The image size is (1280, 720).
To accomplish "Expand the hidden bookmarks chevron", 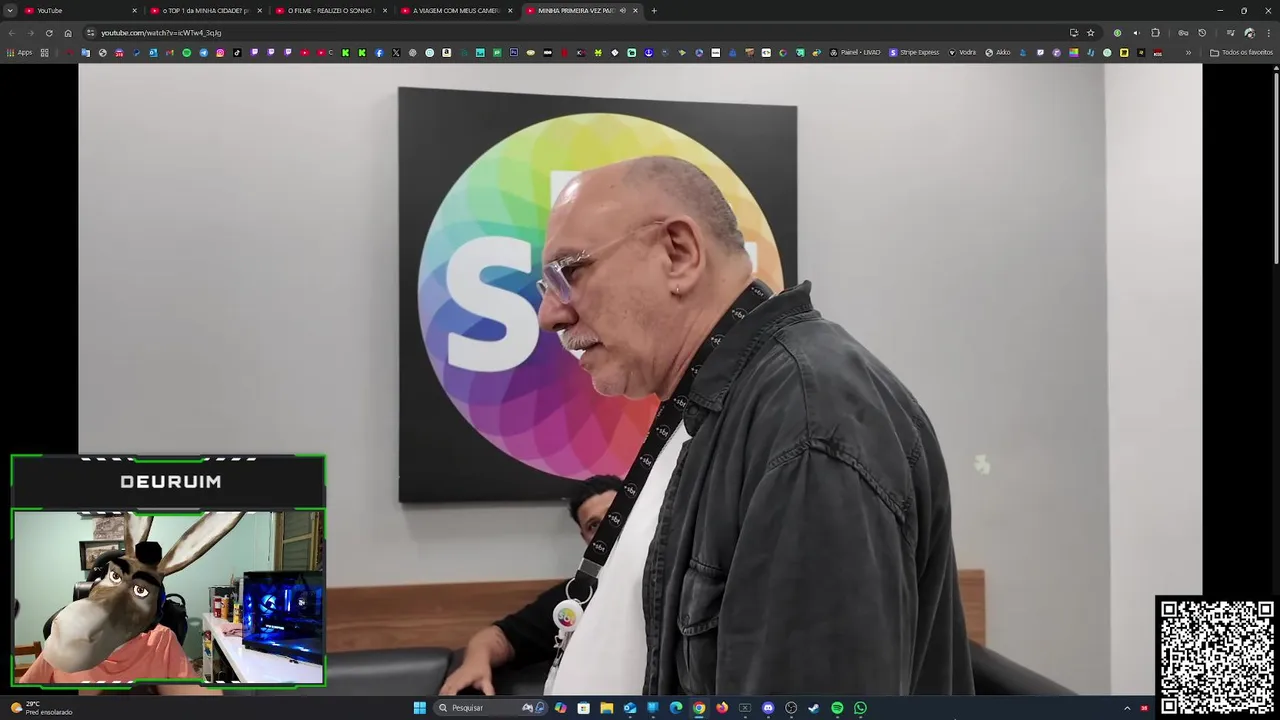I will [1188, 53].
